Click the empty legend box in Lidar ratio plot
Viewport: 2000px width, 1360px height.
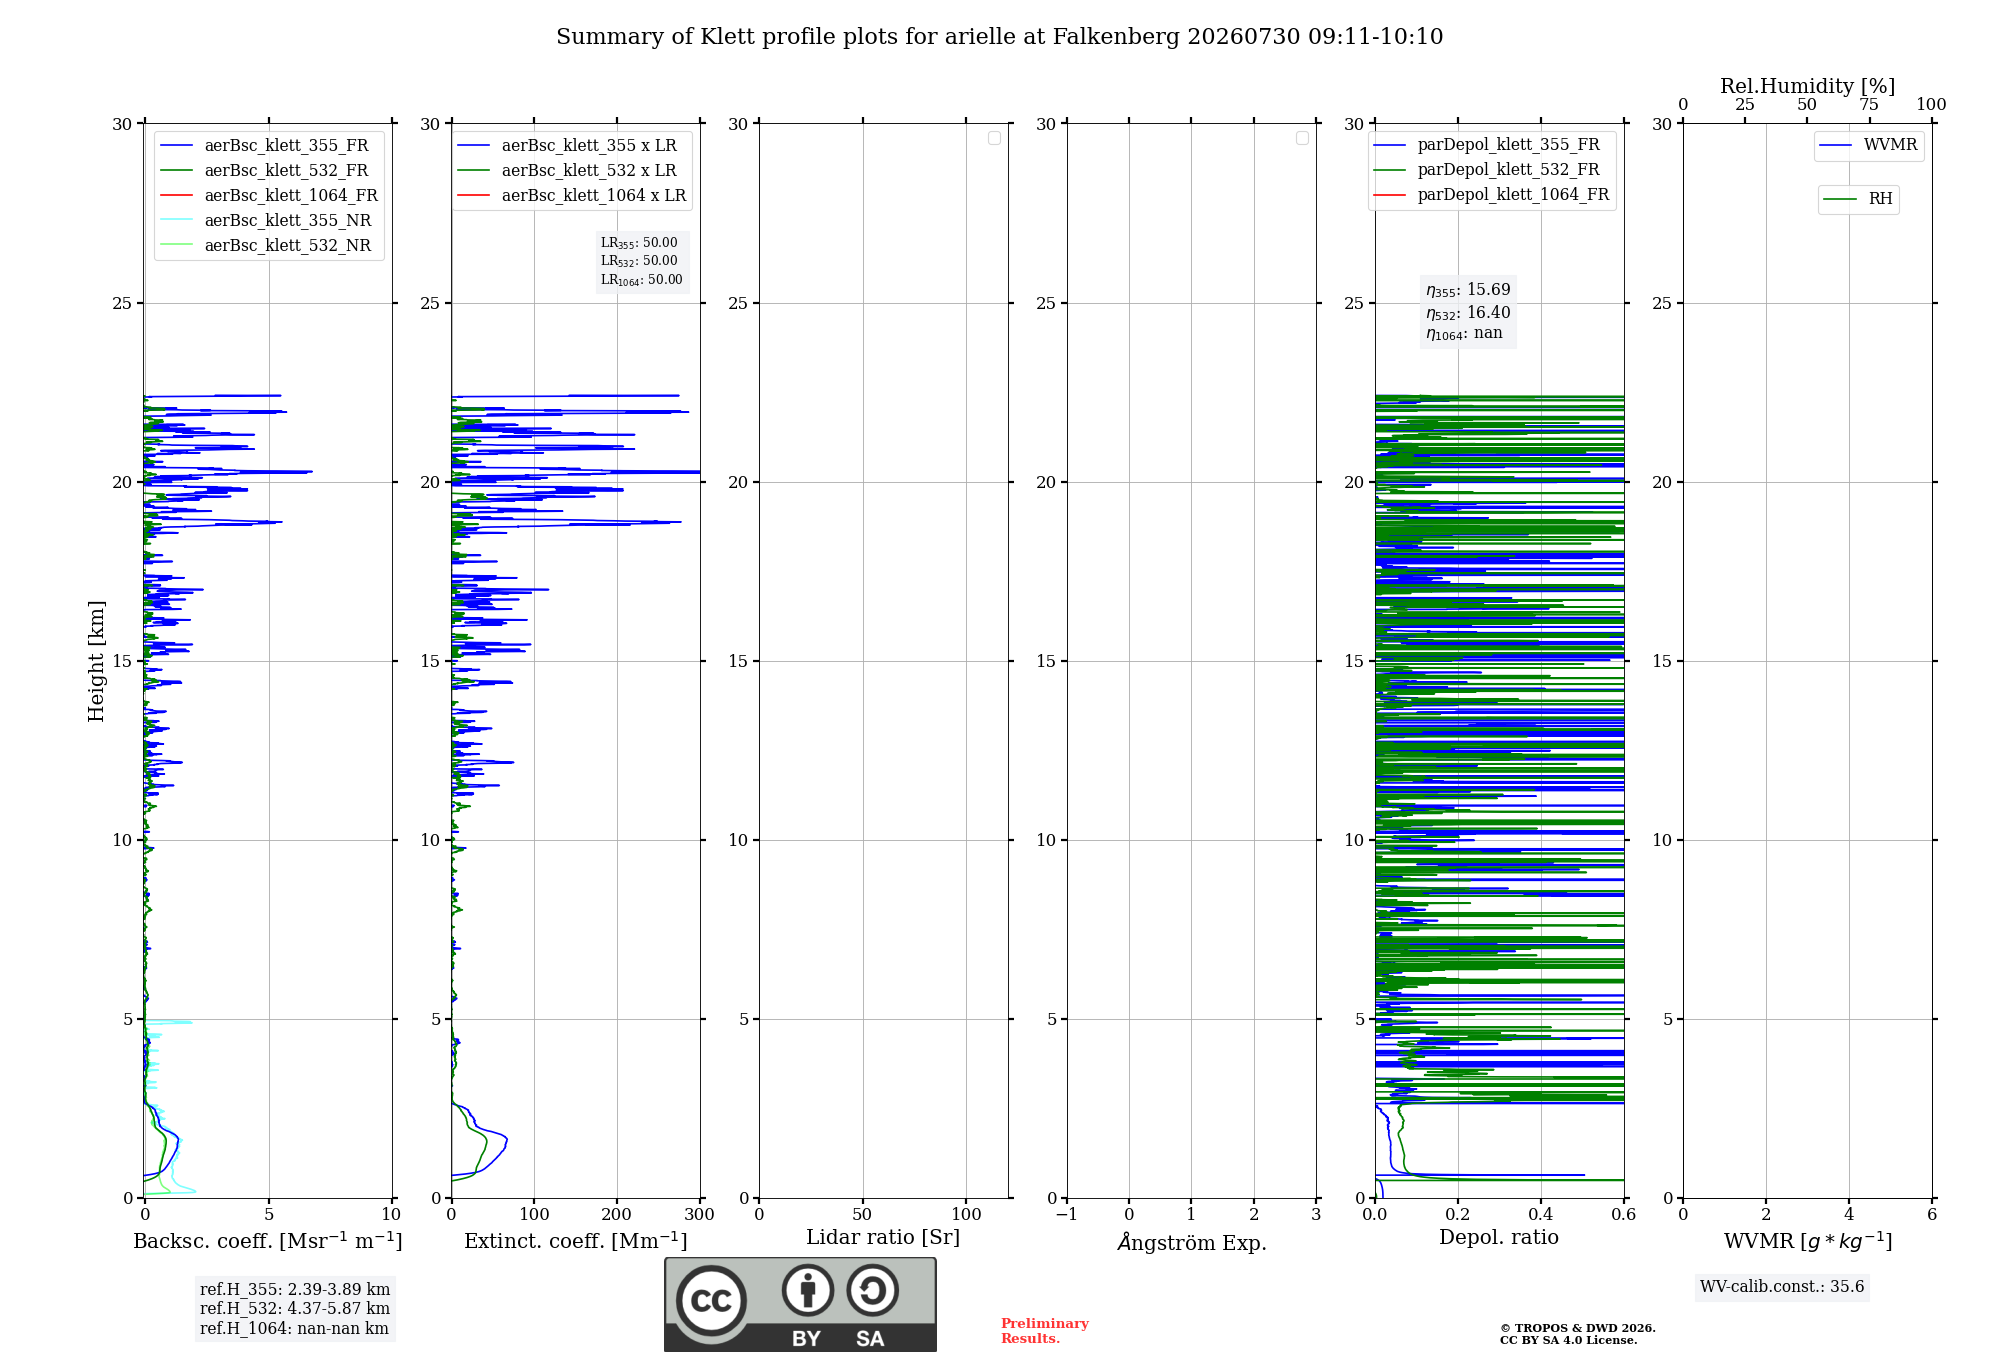[x=994, y=138]
